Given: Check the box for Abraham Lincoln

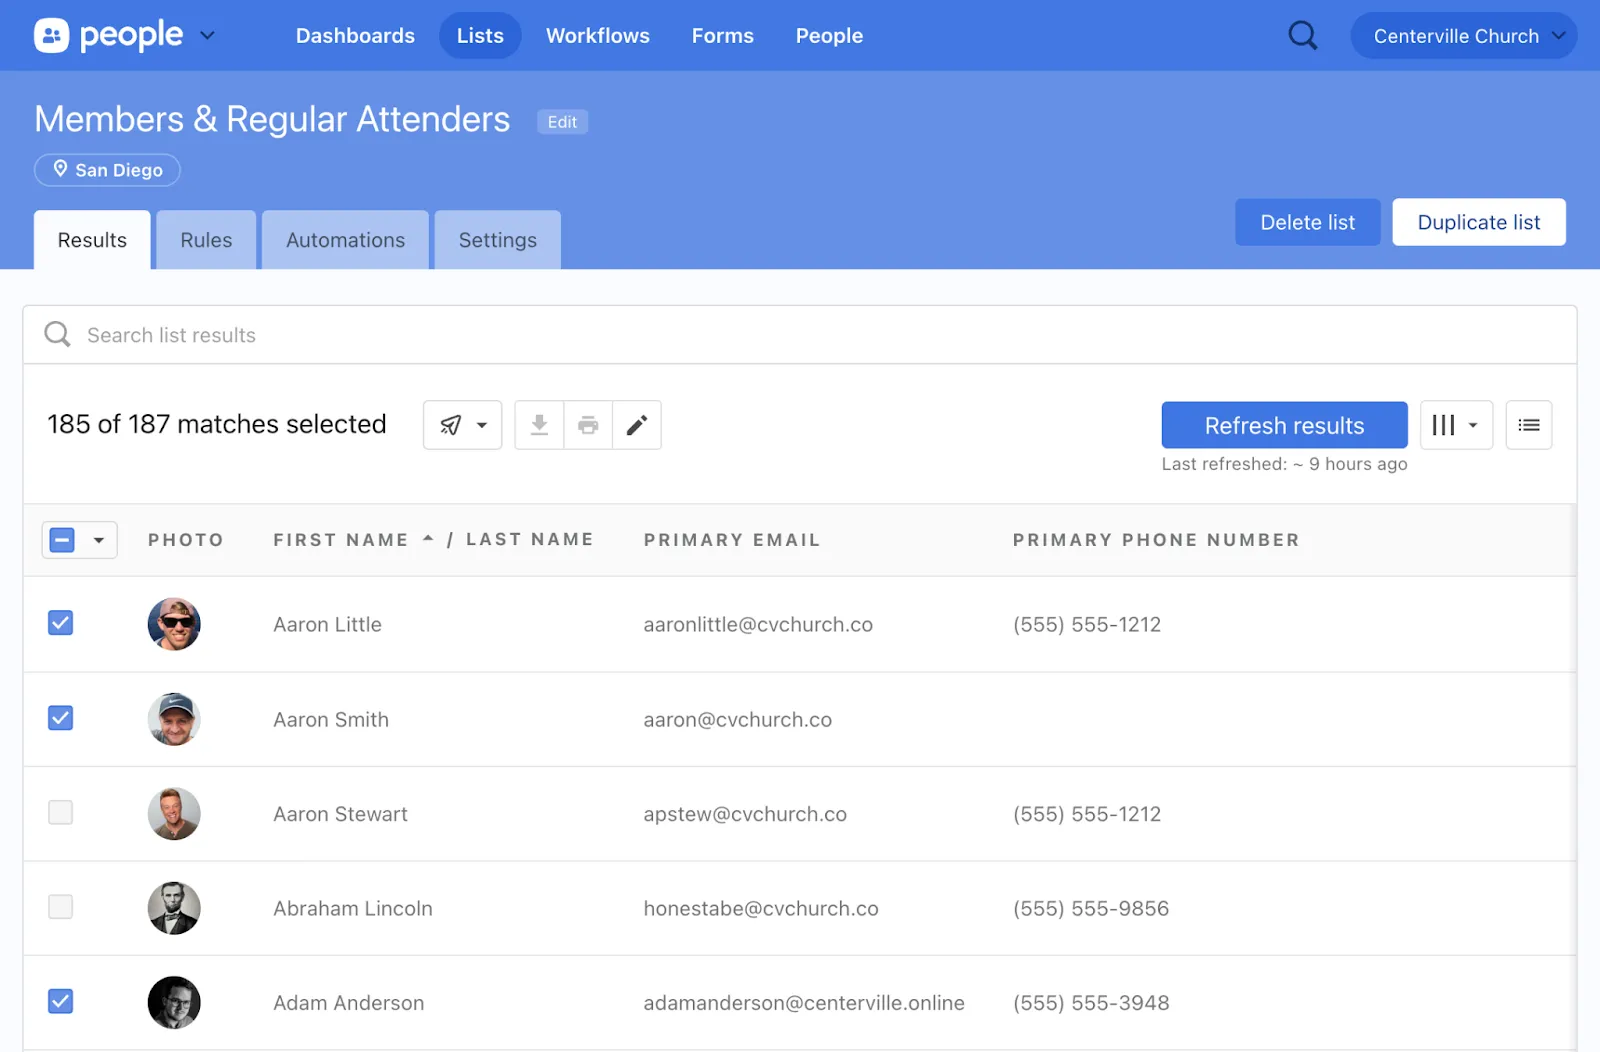Looking at the screenshot, I should [61, 907].
